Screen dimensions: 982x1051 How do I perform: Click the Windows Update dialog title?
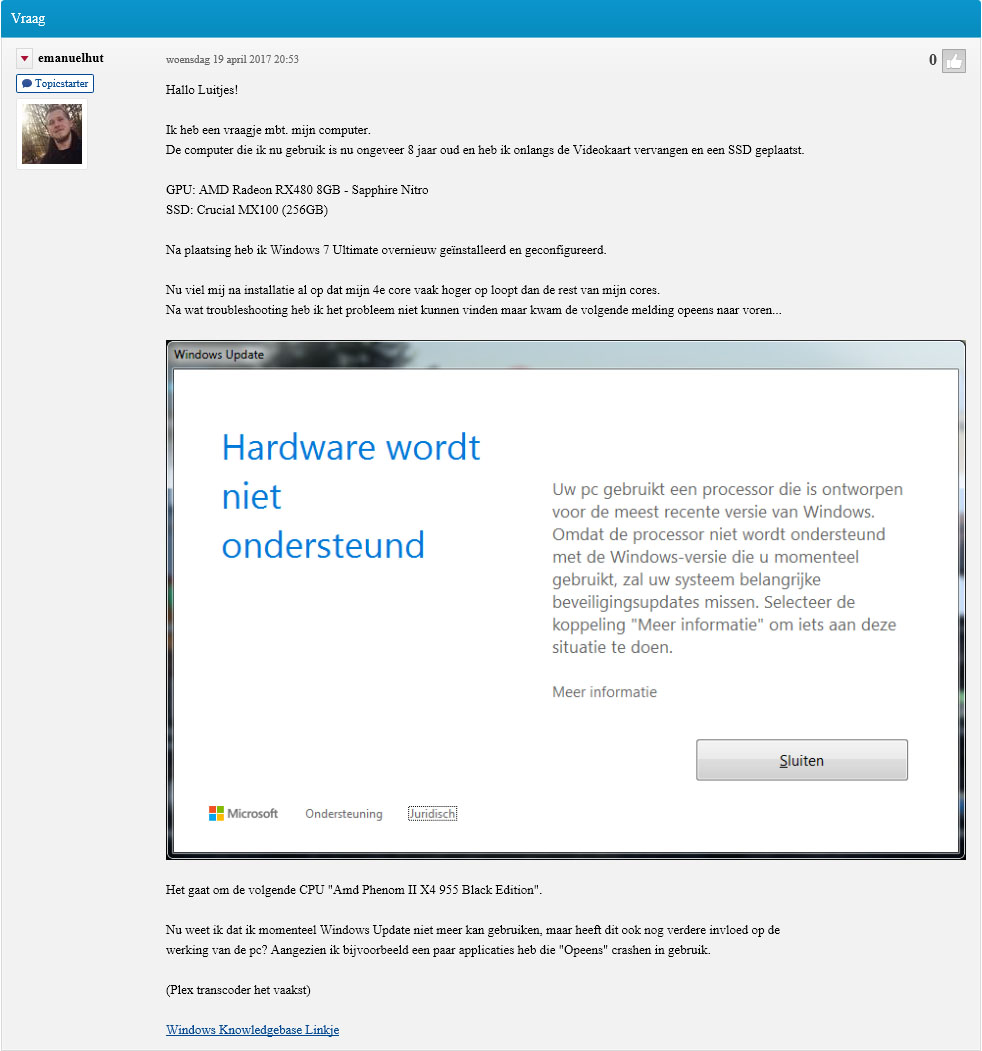pos(219,355)
